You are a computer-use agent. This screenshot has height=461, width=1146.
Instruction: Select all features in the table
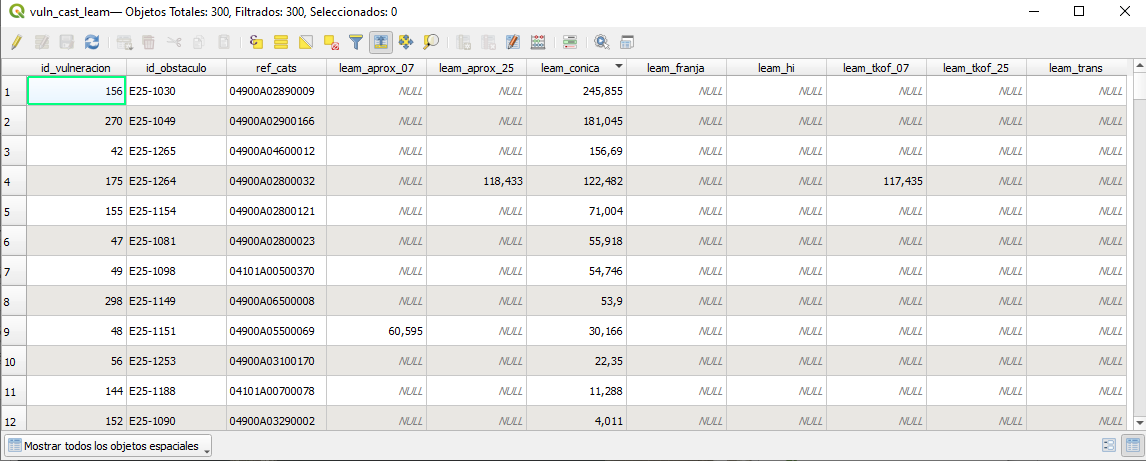281,42
